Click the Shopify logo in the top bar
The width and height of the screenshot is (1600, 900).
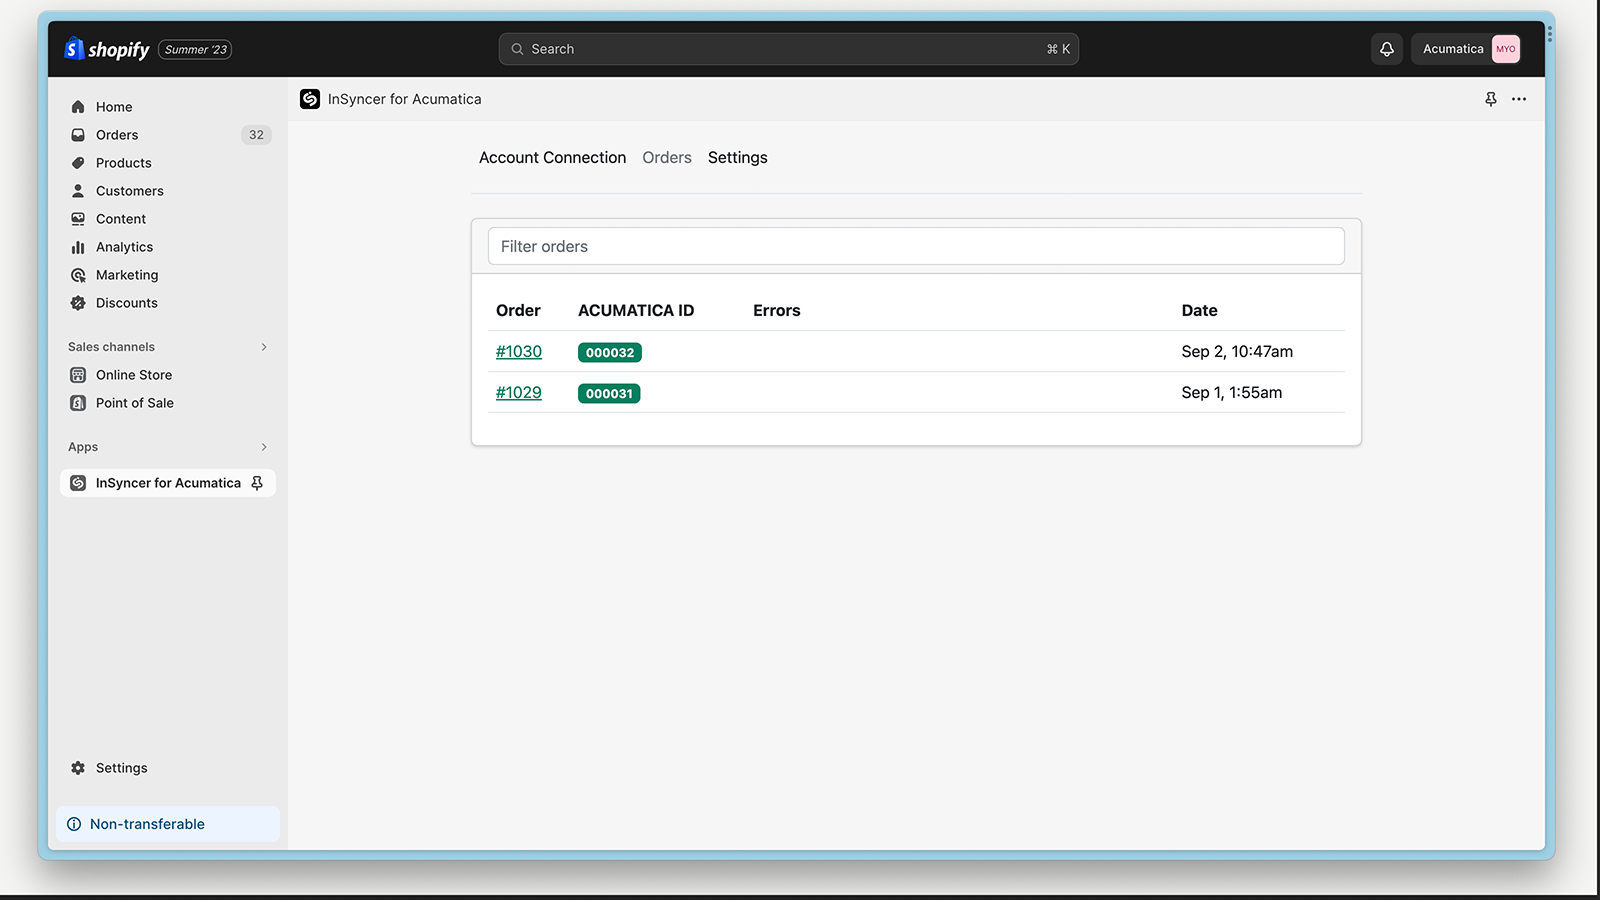click(107, 49)
